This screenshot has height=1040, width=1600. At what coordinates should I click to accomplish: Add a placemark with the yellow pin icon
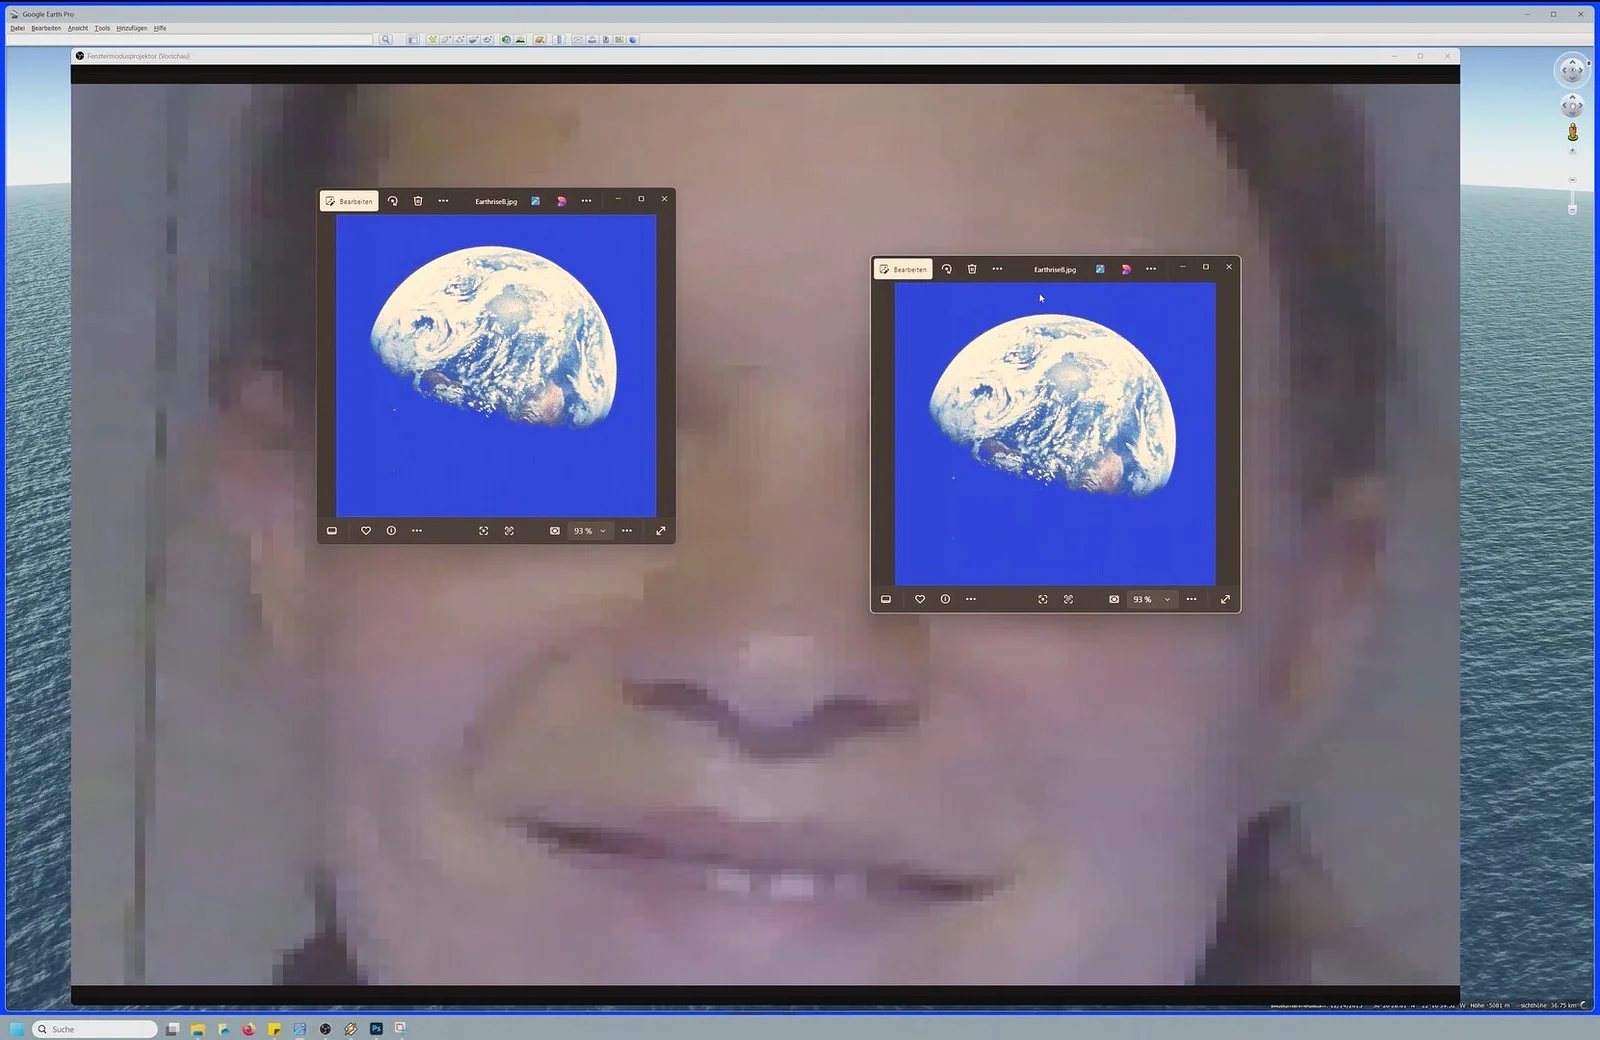(432, 40)
